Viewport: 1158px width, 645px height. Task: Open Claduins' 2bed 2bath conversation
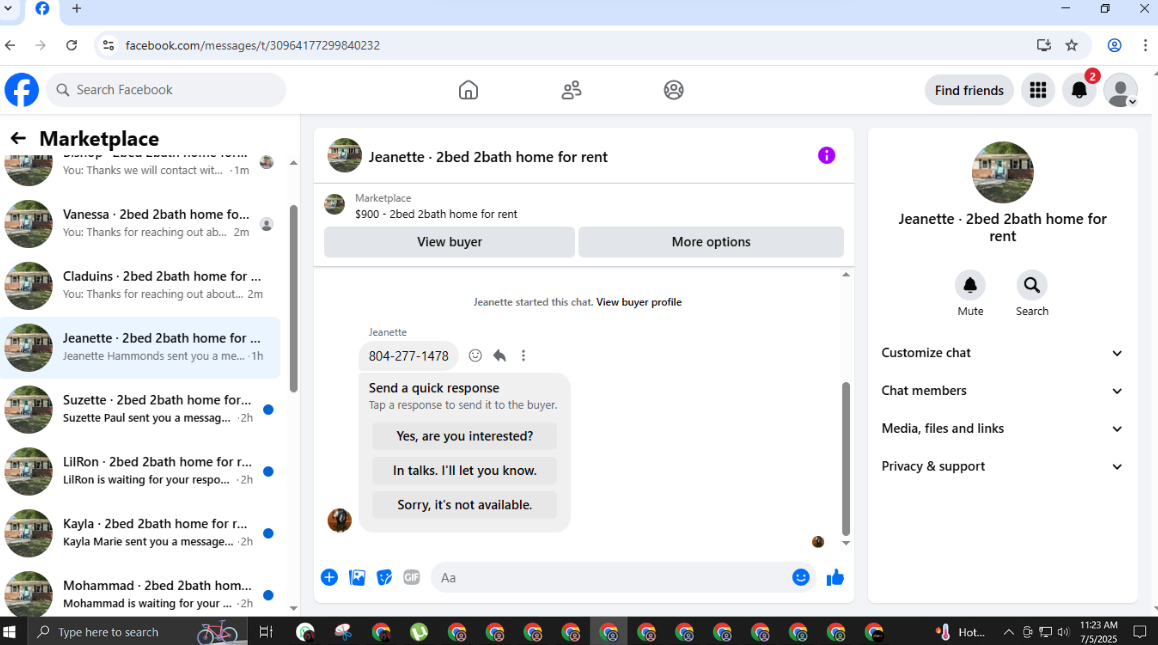click(x=140, y=285)
